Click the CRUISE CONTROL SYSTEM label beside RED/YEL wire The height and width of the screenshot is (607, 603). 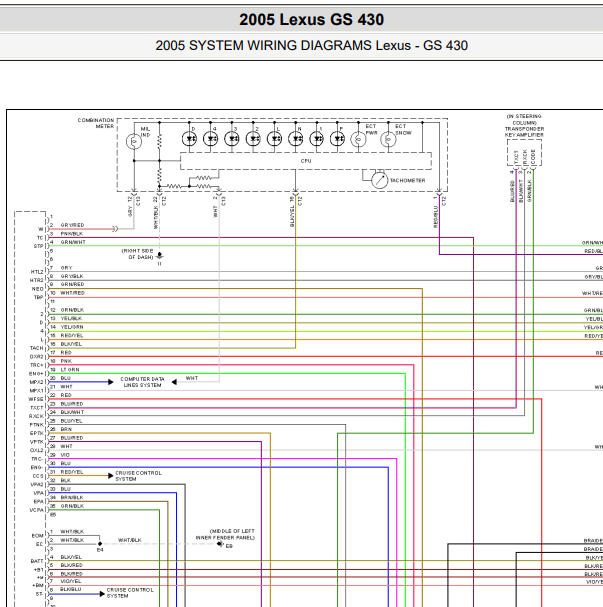(139, 476)
